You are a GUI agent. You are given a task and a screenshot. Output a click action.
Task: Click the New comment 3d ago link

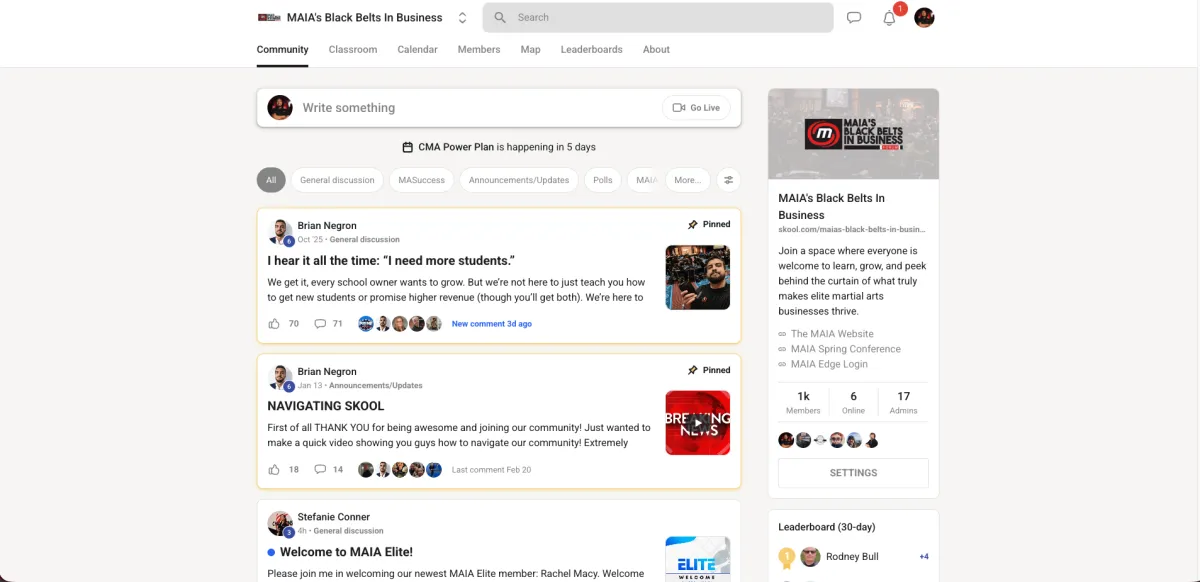point(492,324)
